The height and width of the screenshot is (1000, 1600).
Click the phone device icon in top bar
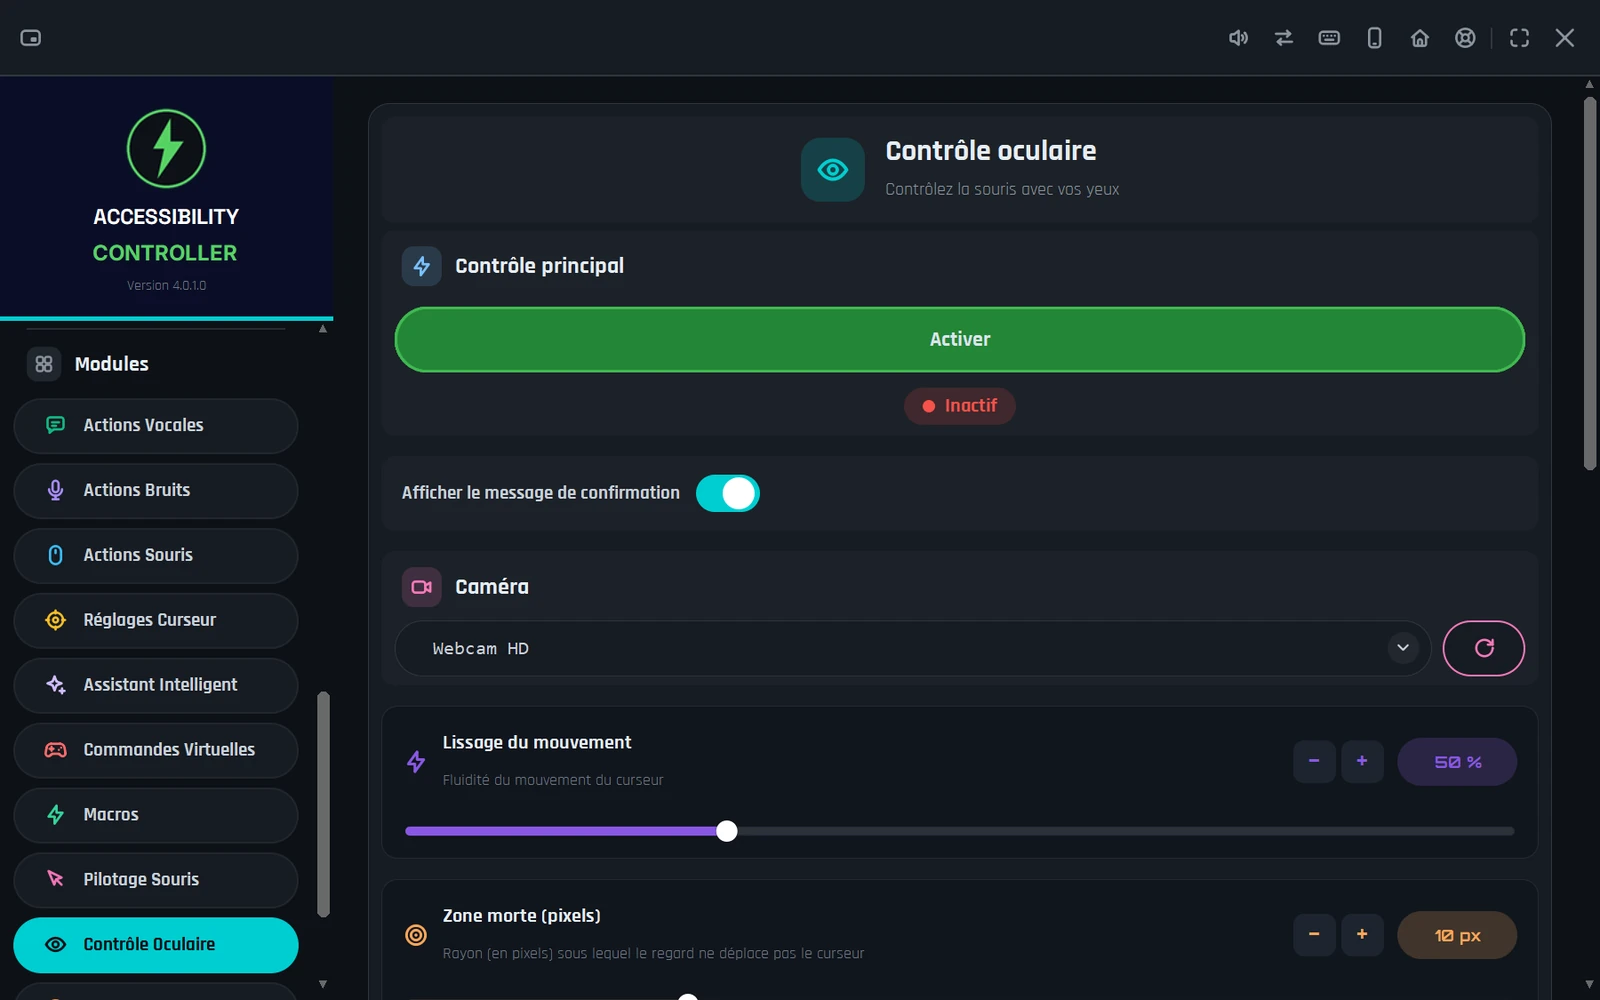point(1375,38)
